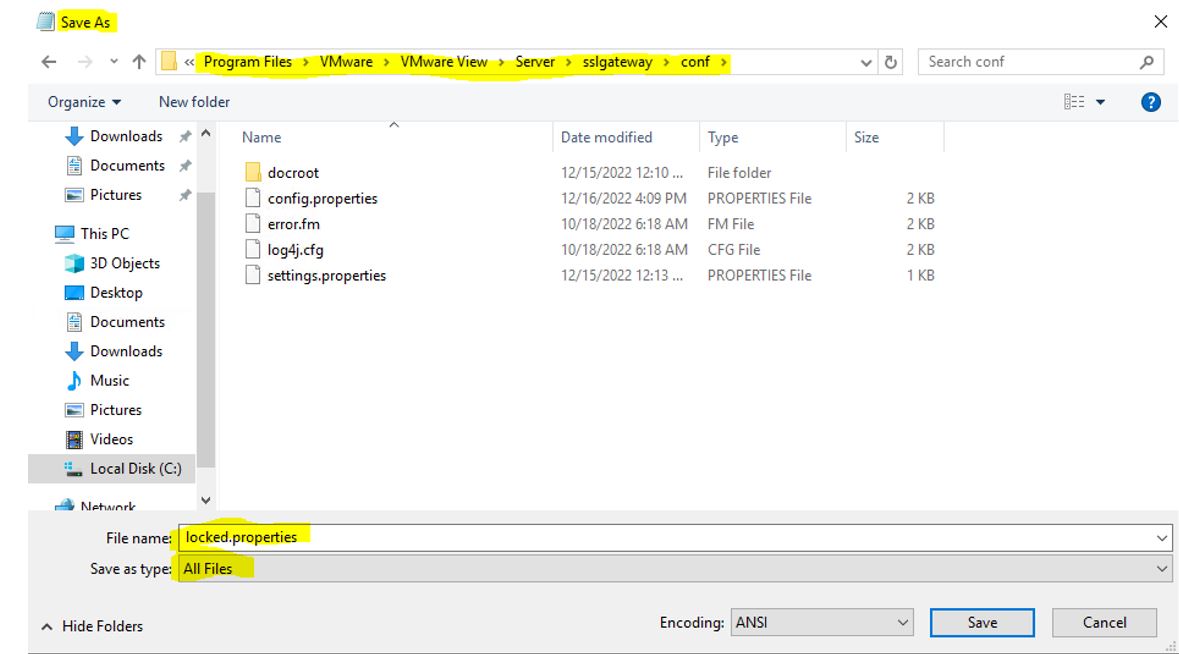The width and height of the screenshot is (1179, 654).
Task: Change the view layout icon
Action: click(x=1074, y=101)
